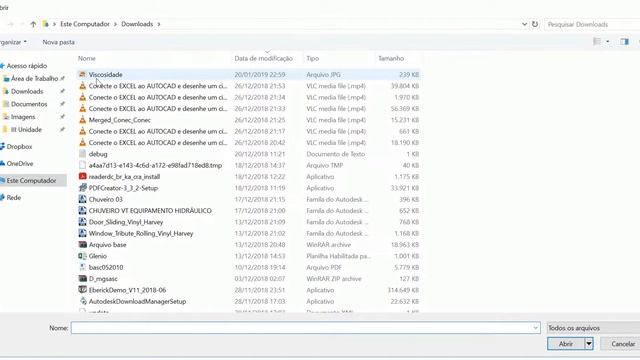Select D_mgsasc WinRAR ZIP icon
Viewport: 640px width, 360px height.
[x=82, y=279]
